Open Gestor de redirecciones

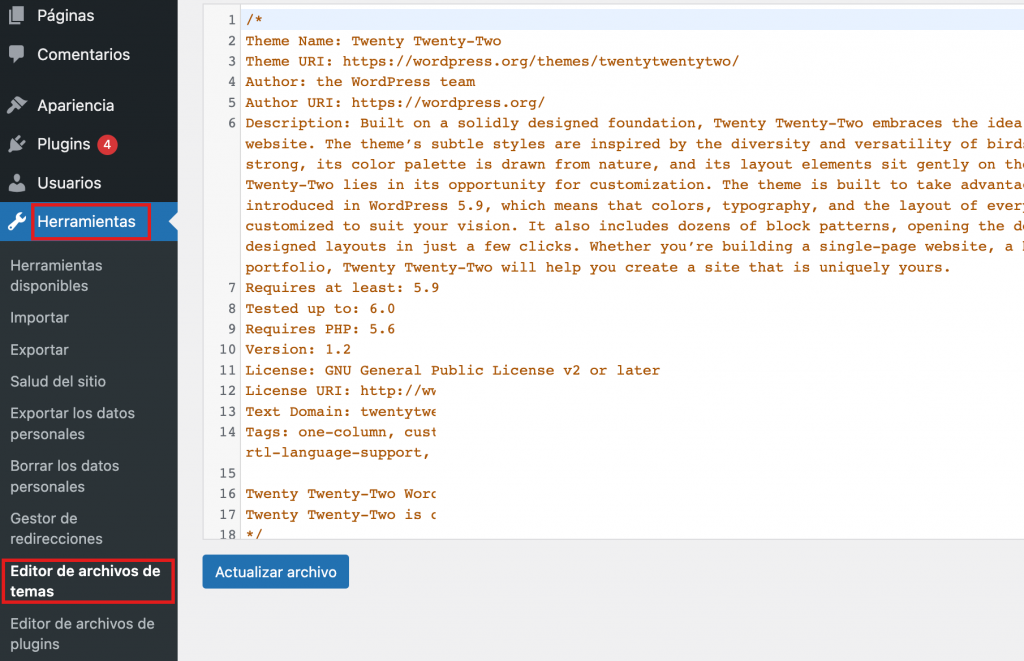coord(56,529)
